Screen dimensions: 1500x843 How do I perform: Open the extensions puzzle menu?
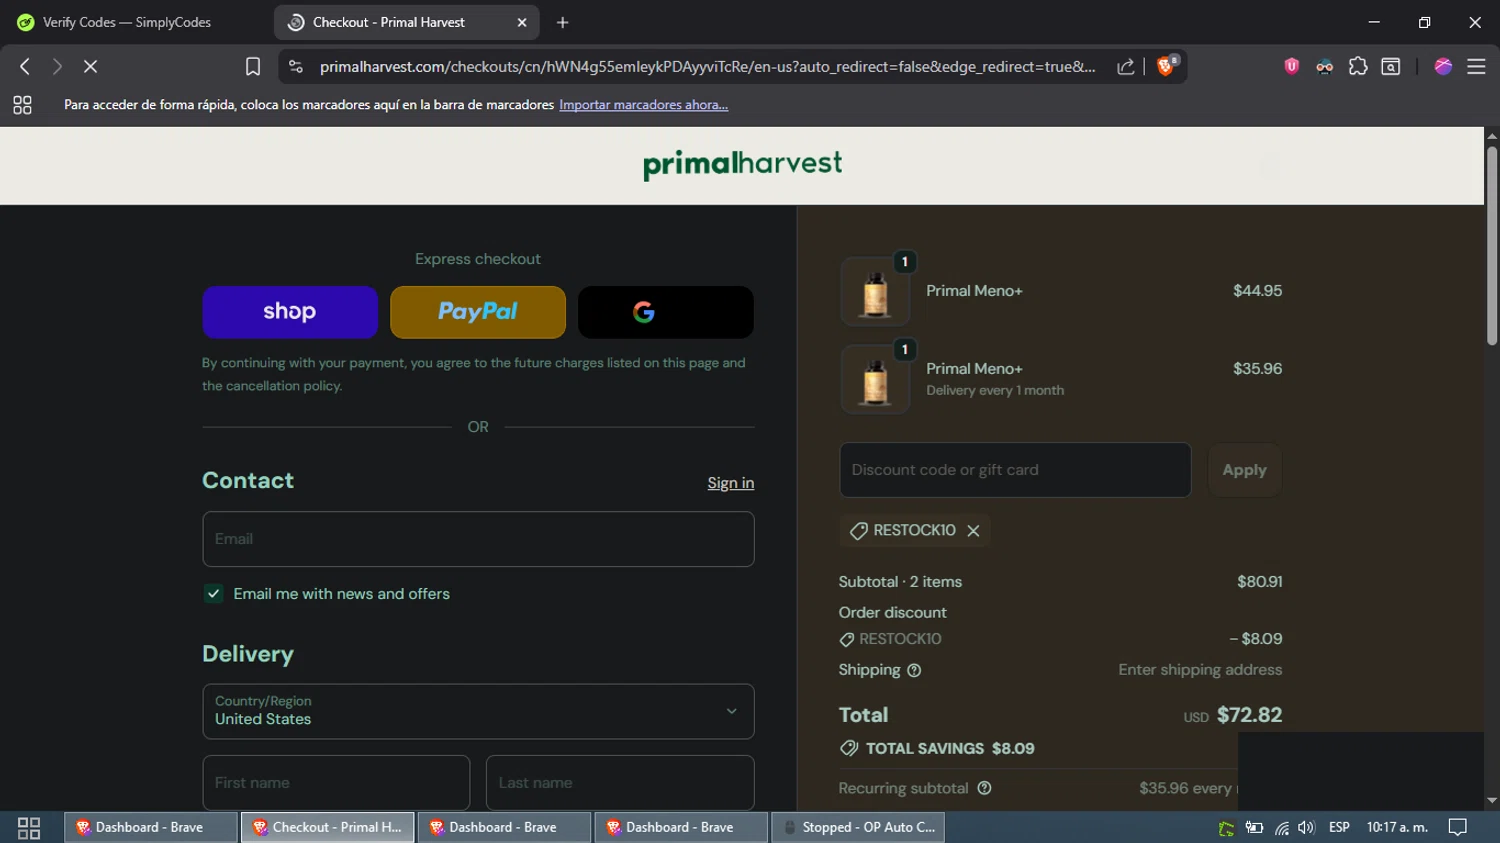pyautogui.click(x=1357, y=66)
